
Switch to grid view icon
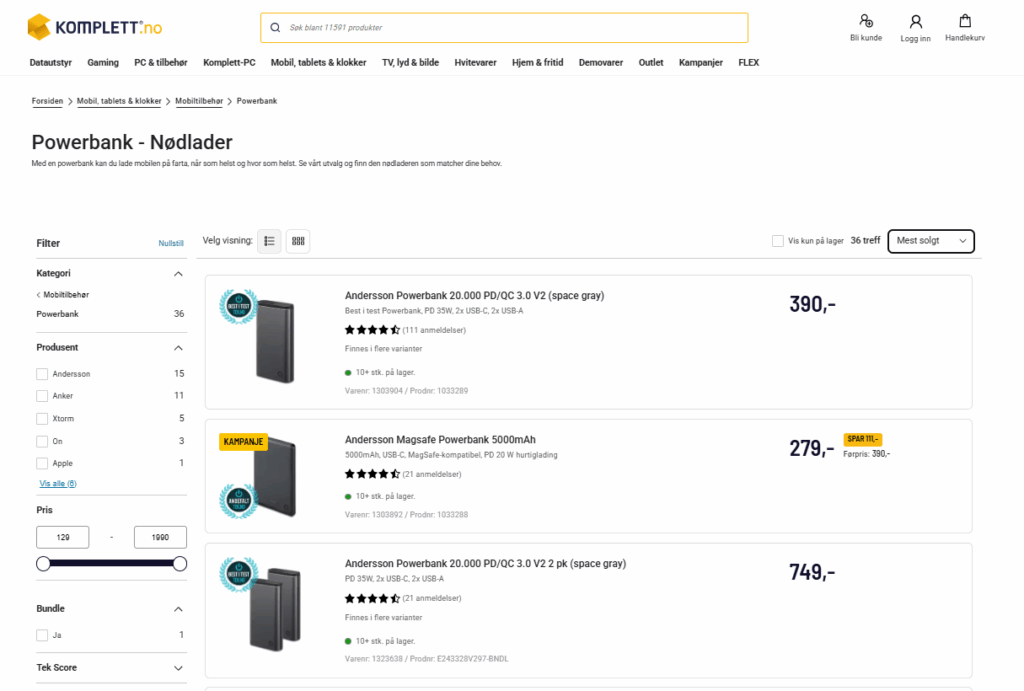coord(297,241)
